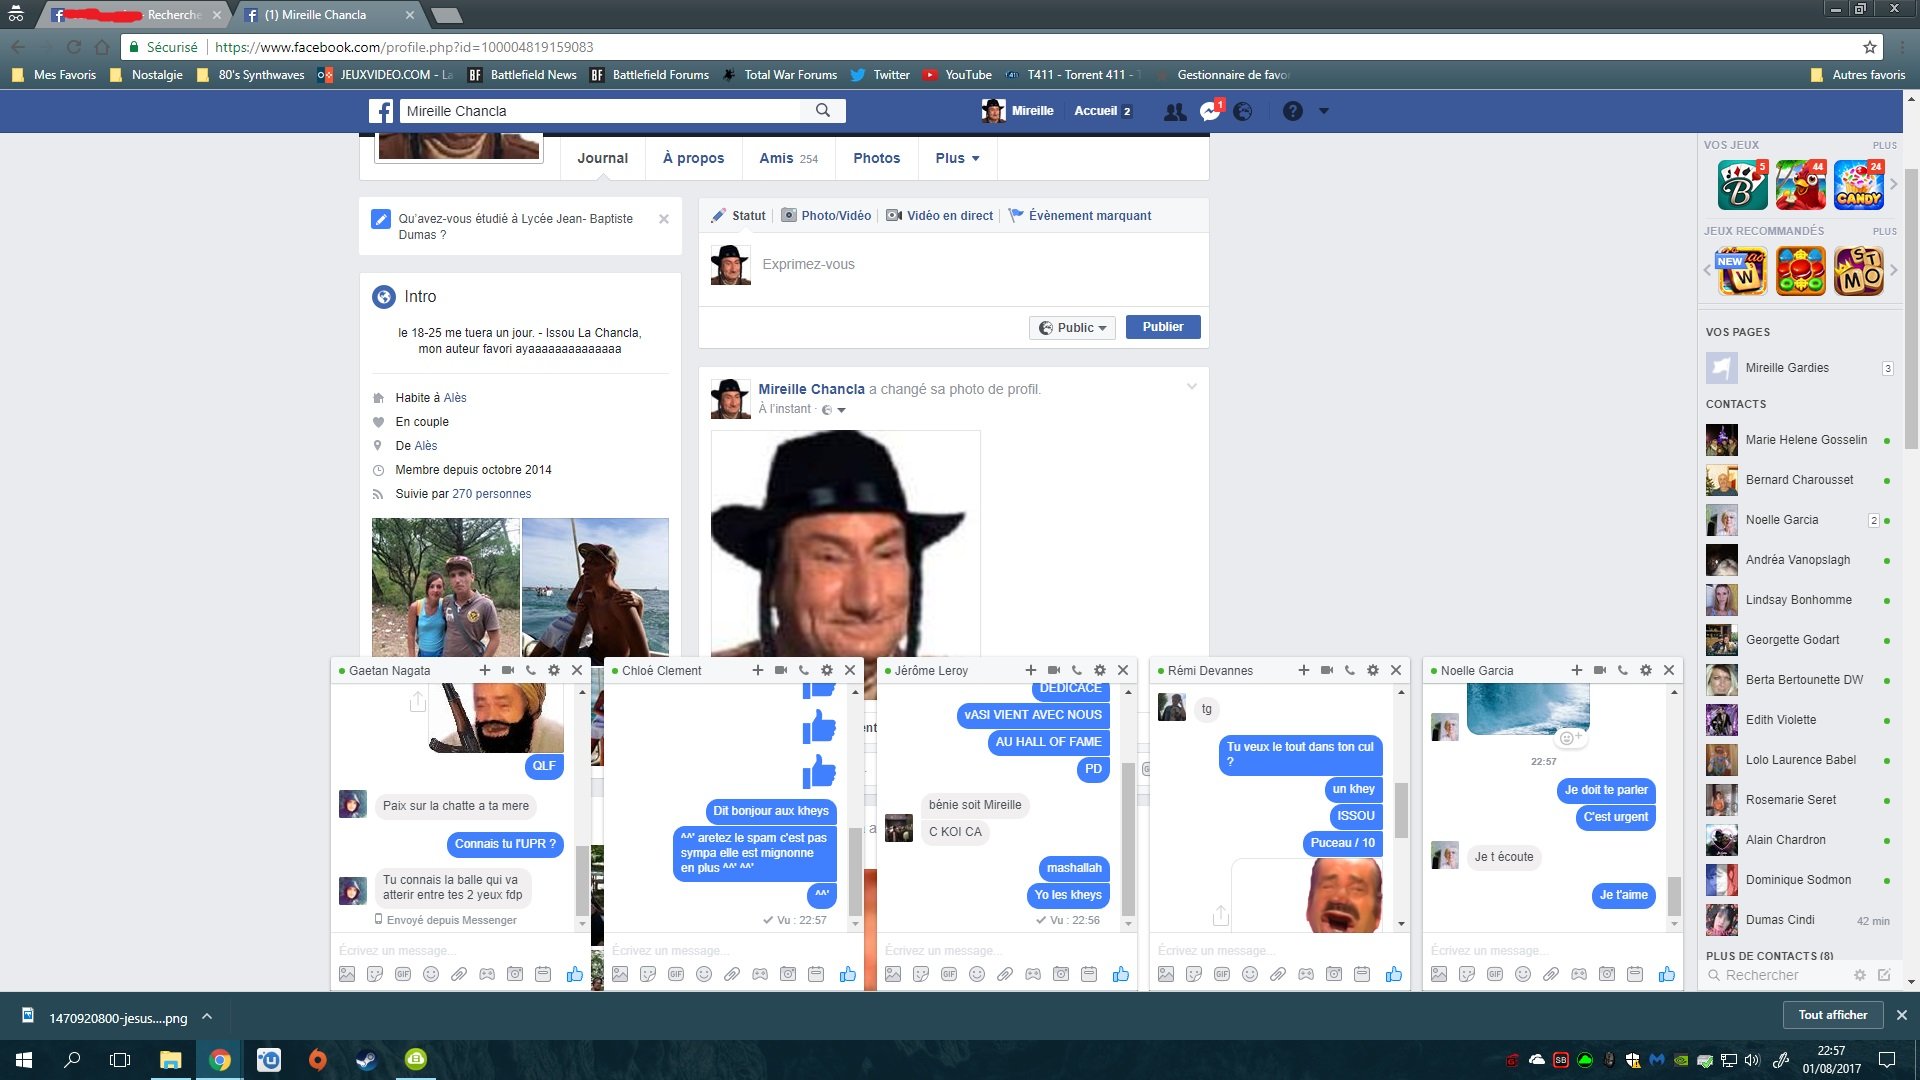This screenshot has width=1920, height=1080.
Task: Open the Photos profile tab
Action: tap(876, 158)
